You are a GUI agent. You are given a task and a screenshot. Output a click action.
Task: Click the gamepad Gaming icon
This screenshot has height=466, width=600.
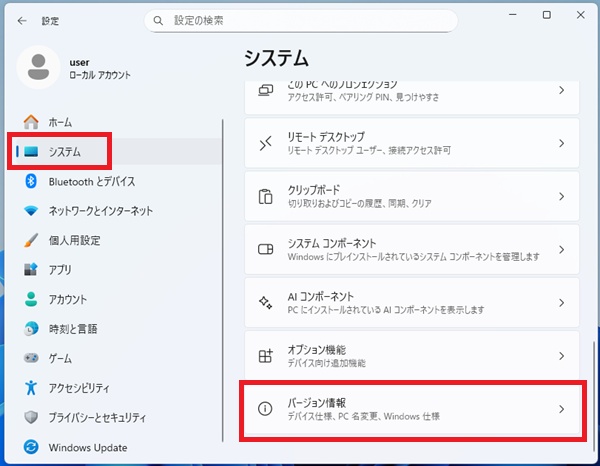coord(31,358)
